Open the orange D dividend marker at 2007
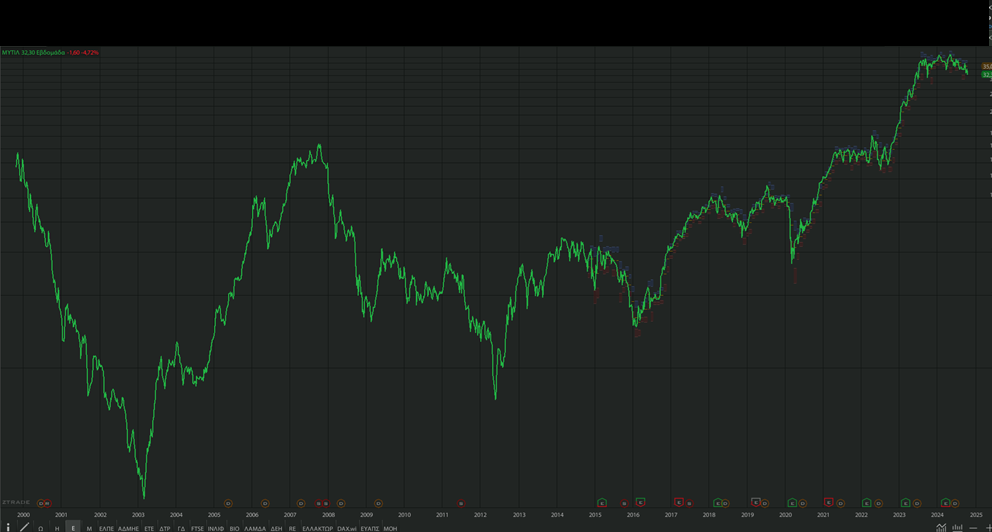This screenshot has height=532, width=992. [x=301, y=504]
